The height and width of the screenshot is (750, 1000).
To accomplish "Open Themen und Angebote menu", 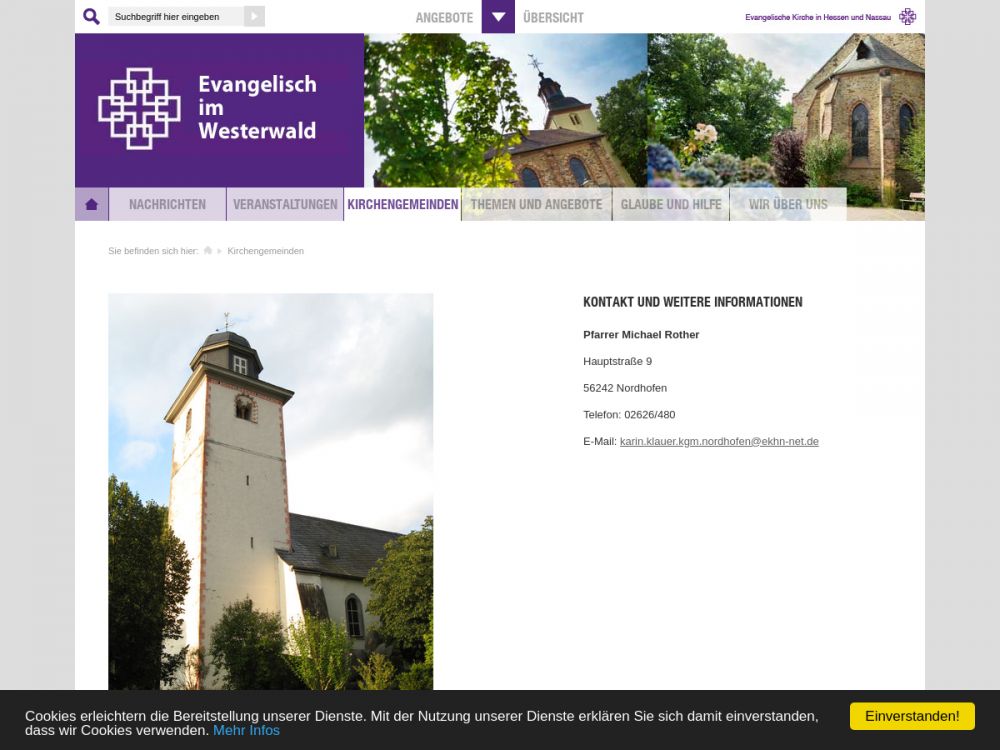I will 536,204.
